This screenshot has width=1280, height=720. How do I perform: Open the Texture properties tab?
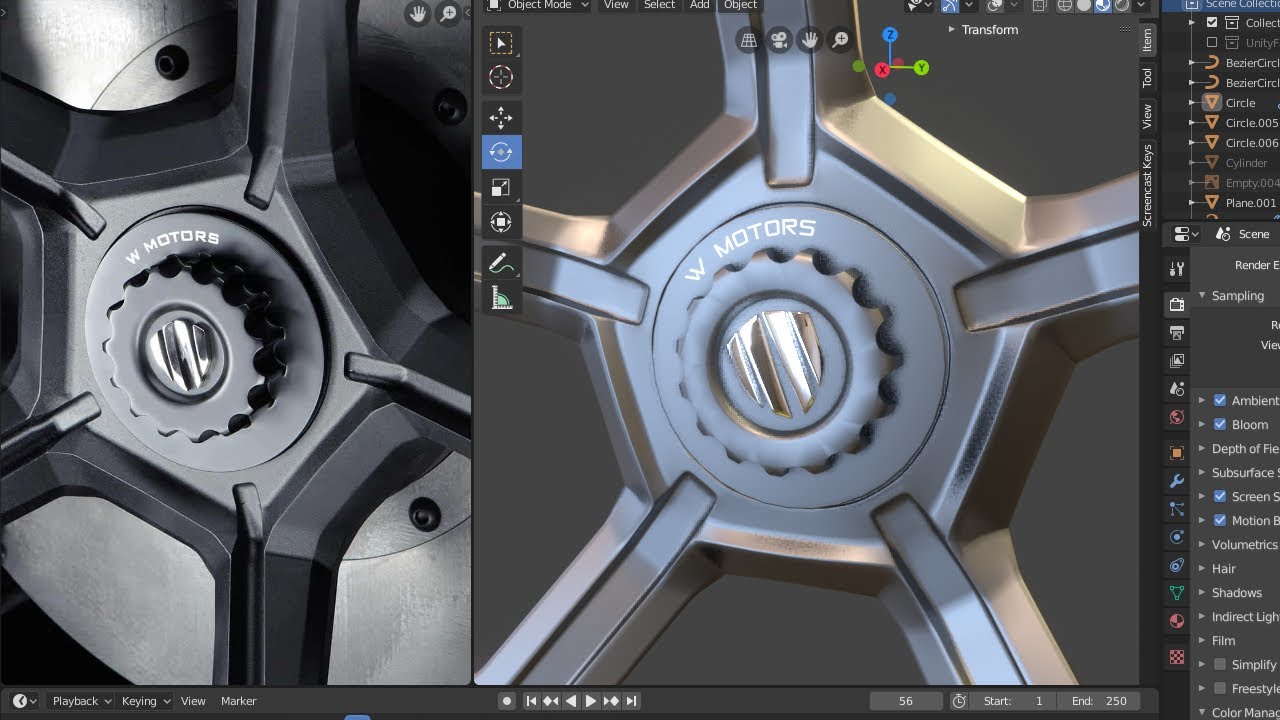pyautogui.click(x=1177, y=657)
